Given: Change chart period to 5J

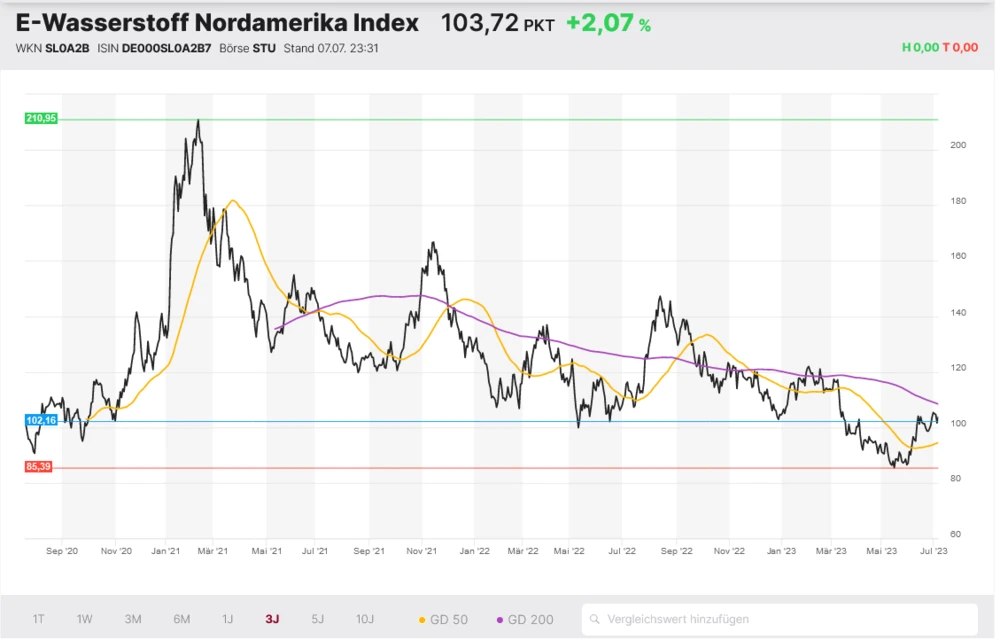Looking at the screenshot, I should pyautogui.click(x=318, y=619).
